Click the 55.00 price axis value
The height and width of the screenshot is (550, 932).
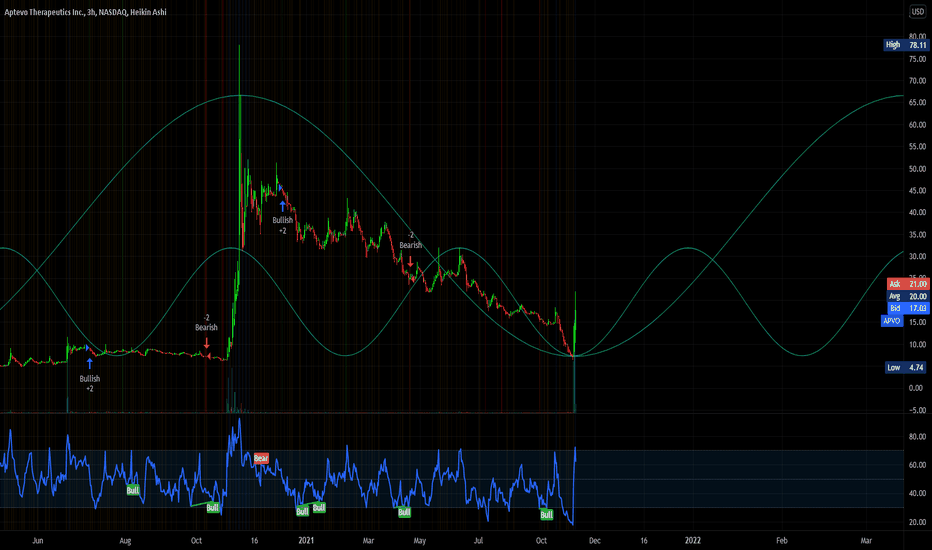tap(917, 147)
